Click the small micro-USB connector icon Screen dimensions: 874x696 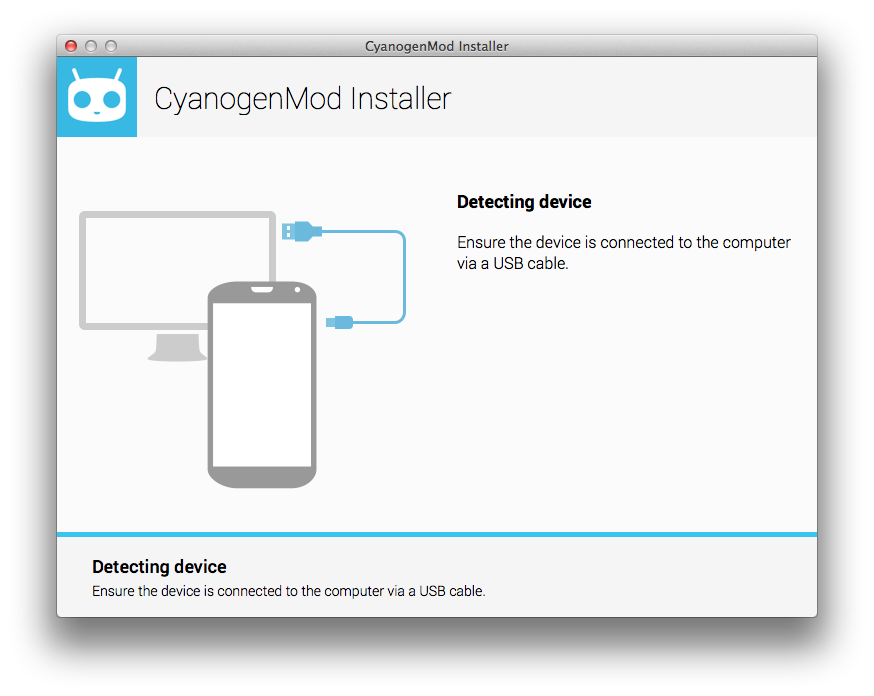coord(340,322)
